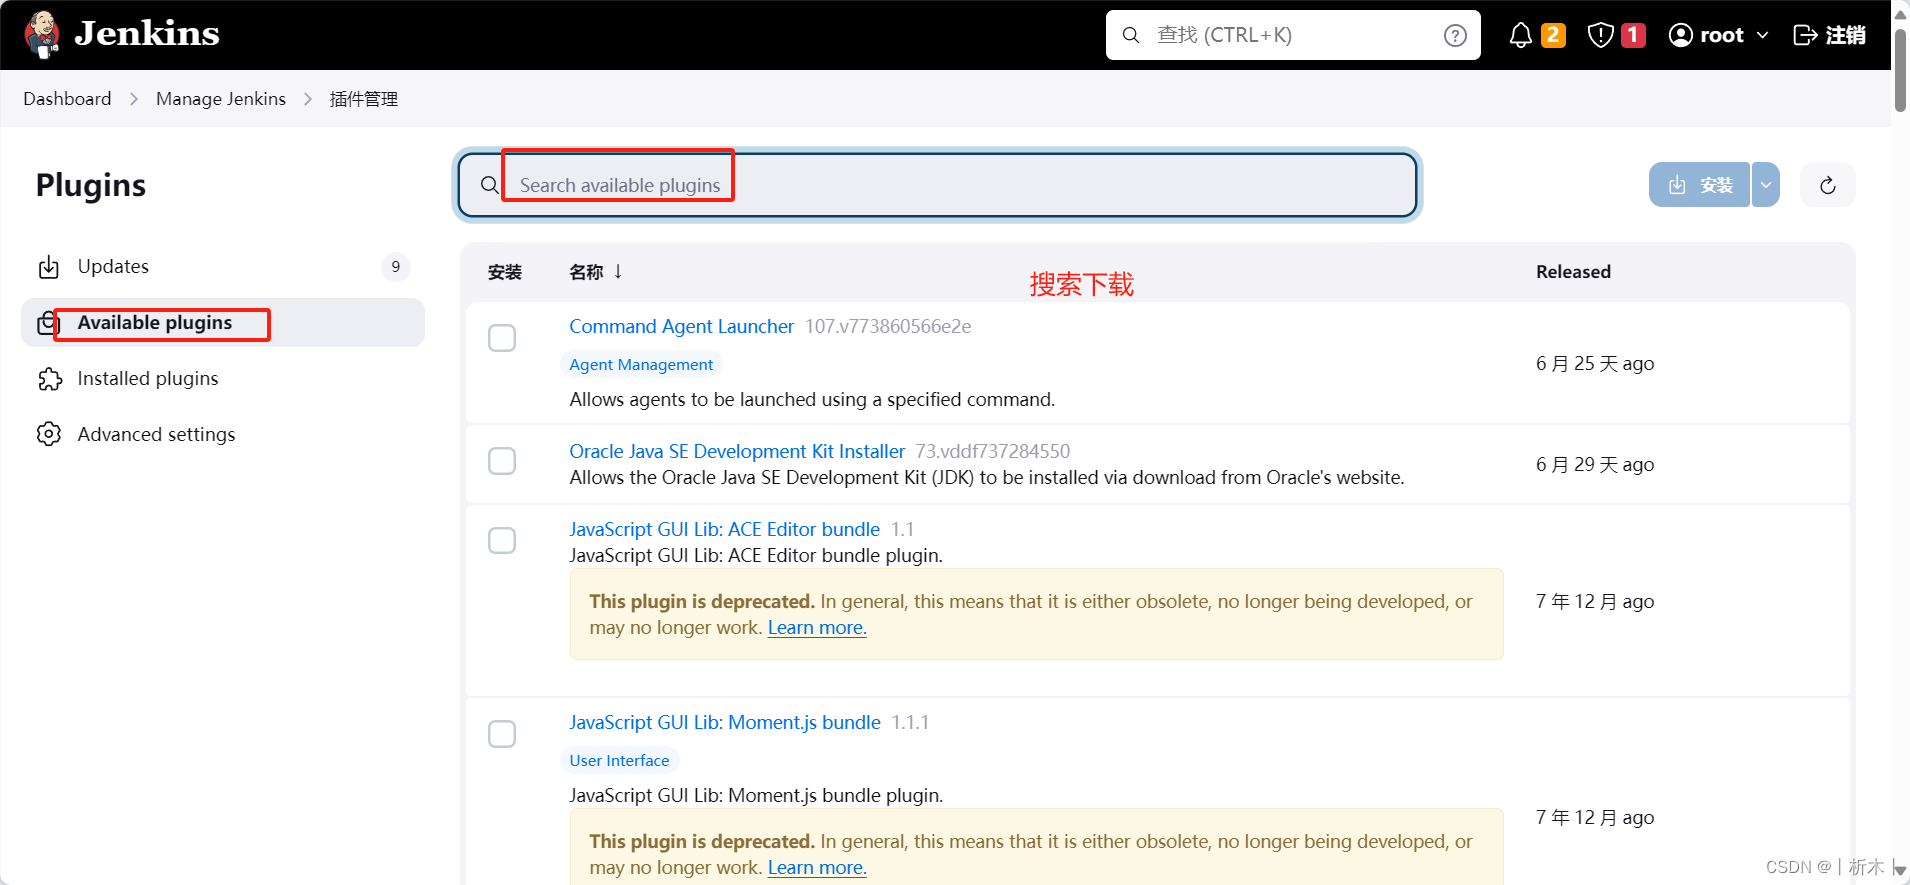Focus the global search box (CTRL+K)
The height and width of the screenshot is (885, 1910).
tap(1292, 35)
